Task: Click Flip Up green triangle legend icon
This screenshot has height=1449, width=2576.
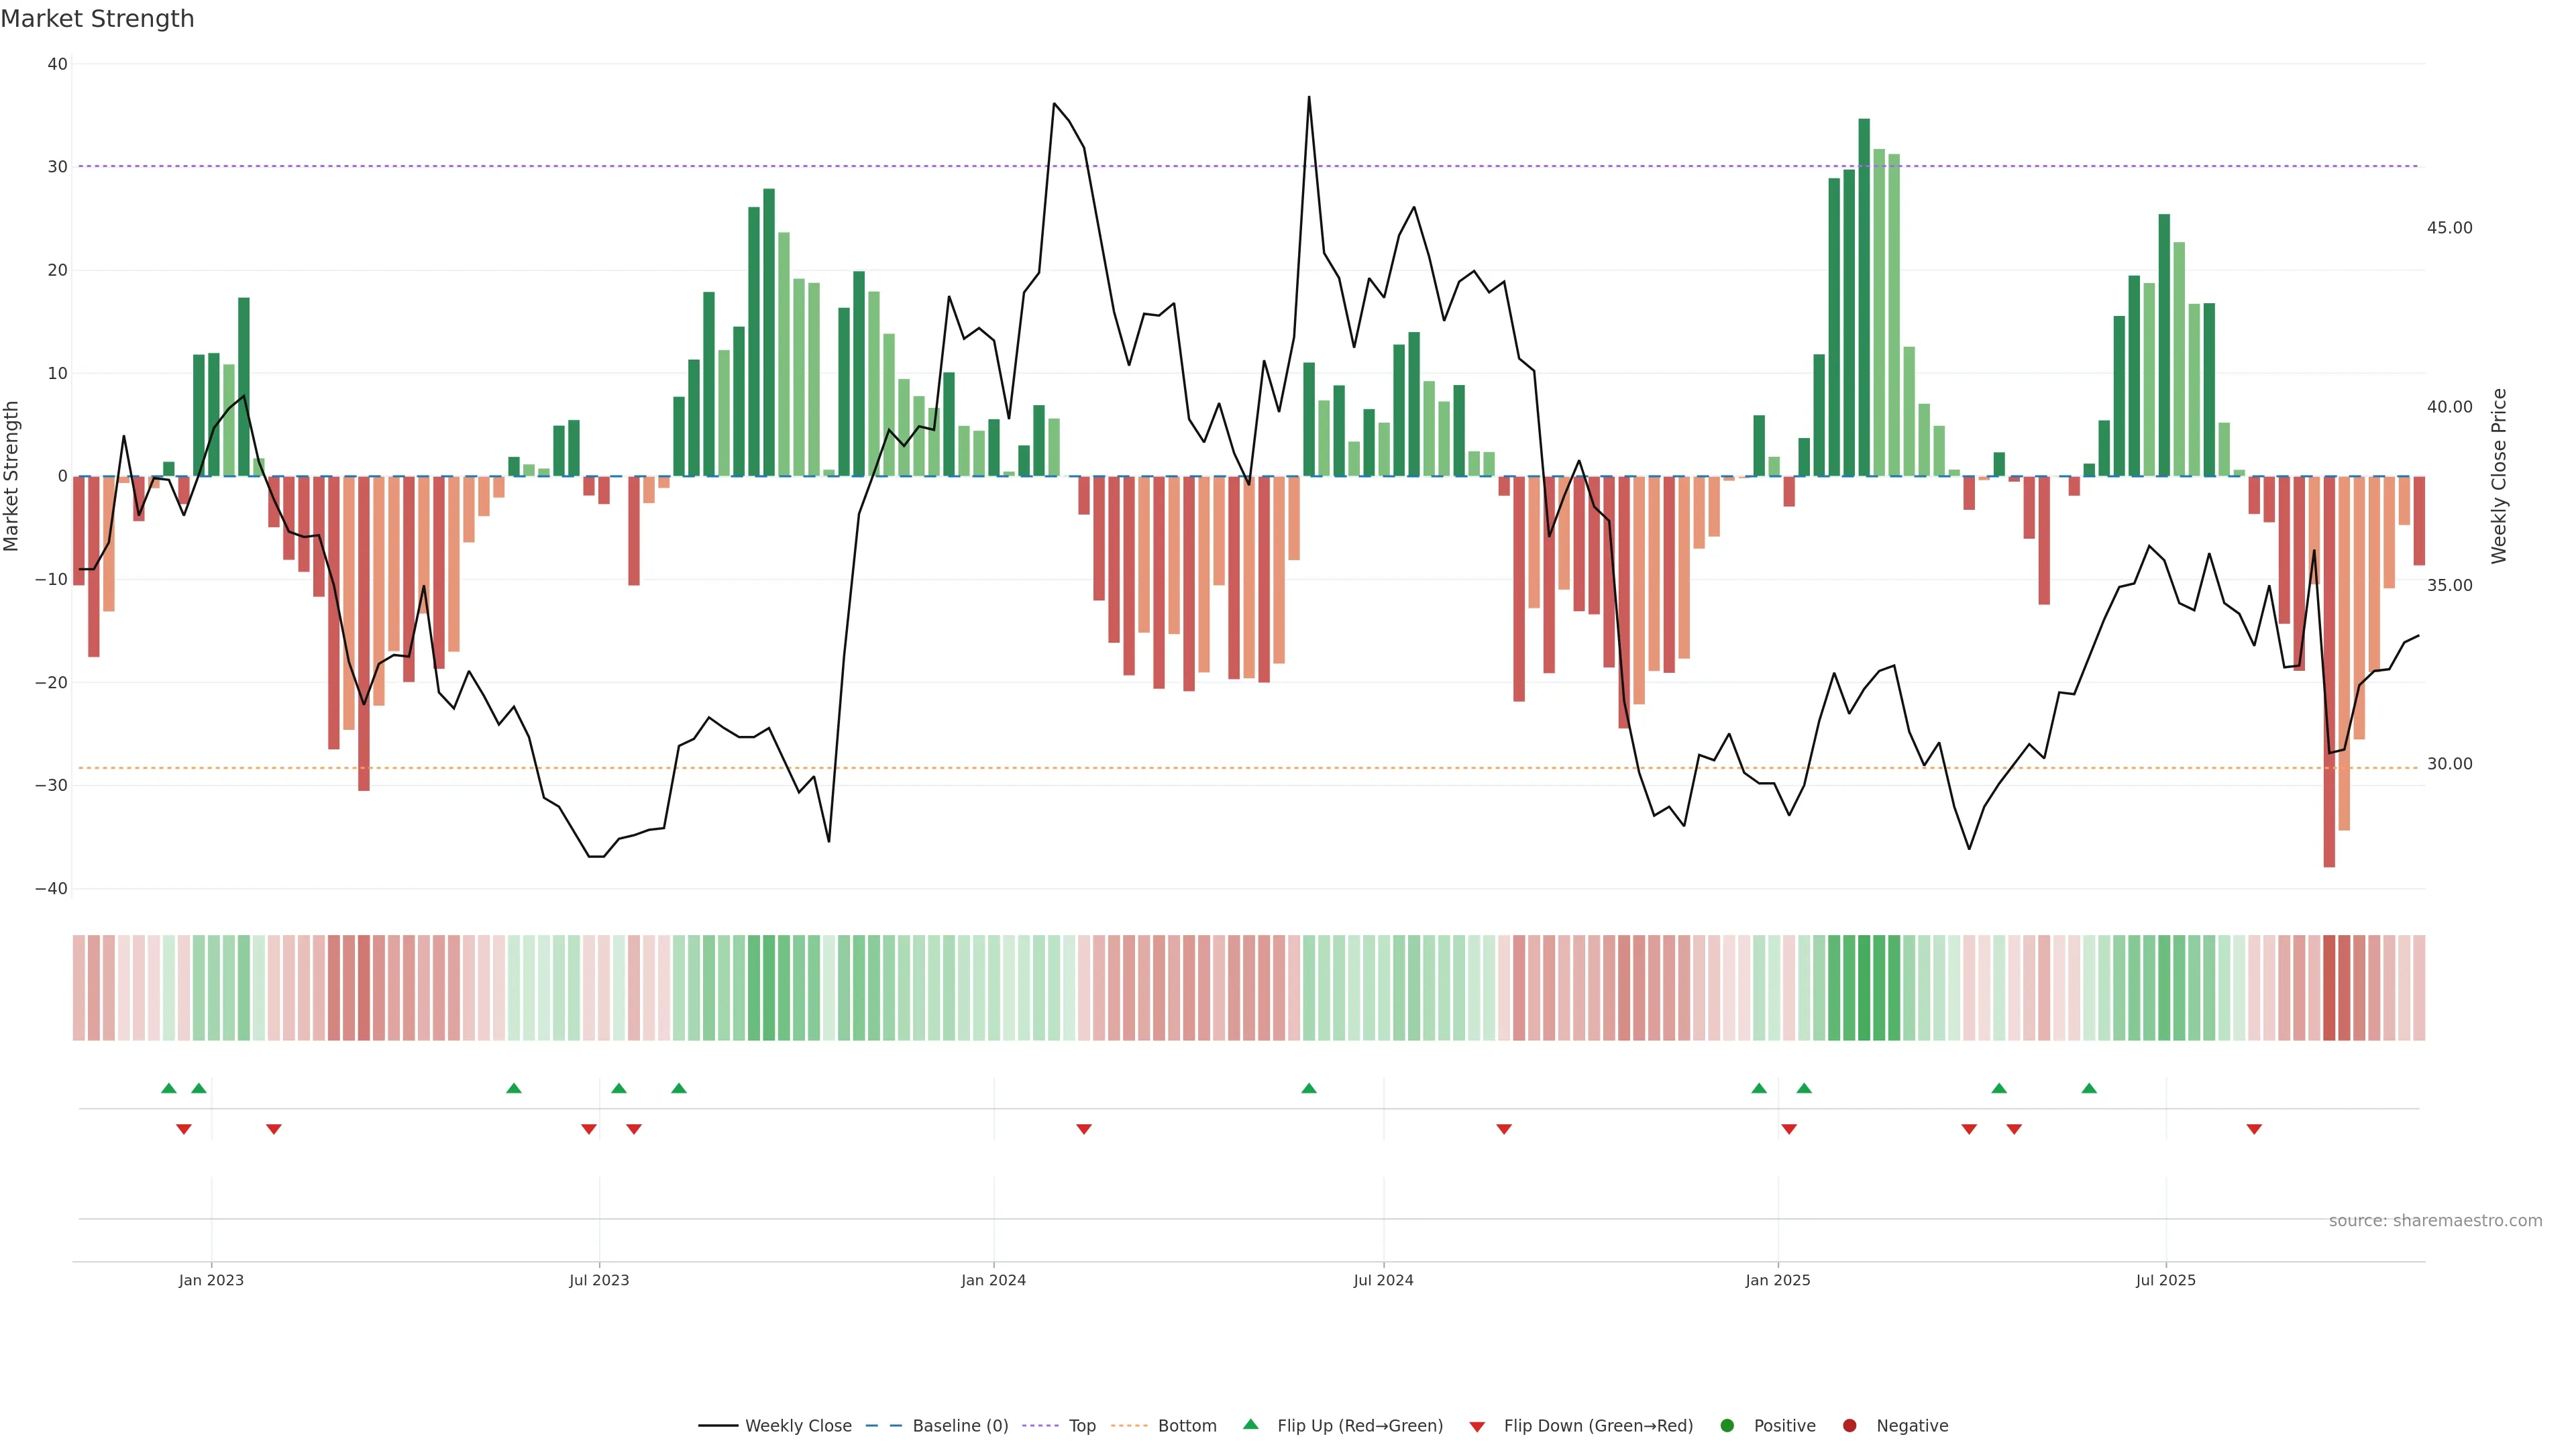Action: [x=1250, y=1424]
